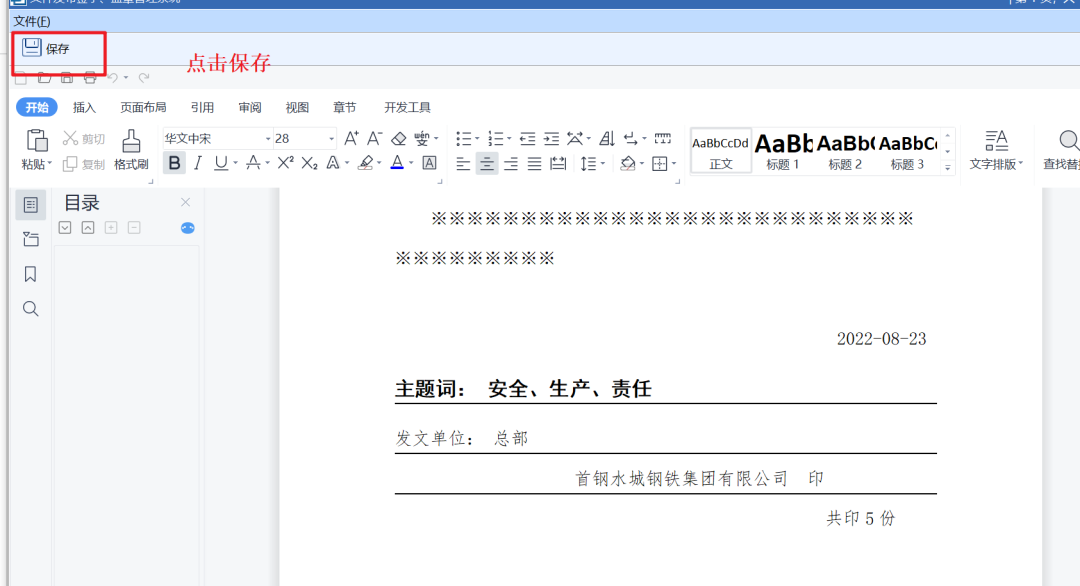Open the sidebar search panel
The height and width of the screenshot is (586, 1080).
[30, 308]
